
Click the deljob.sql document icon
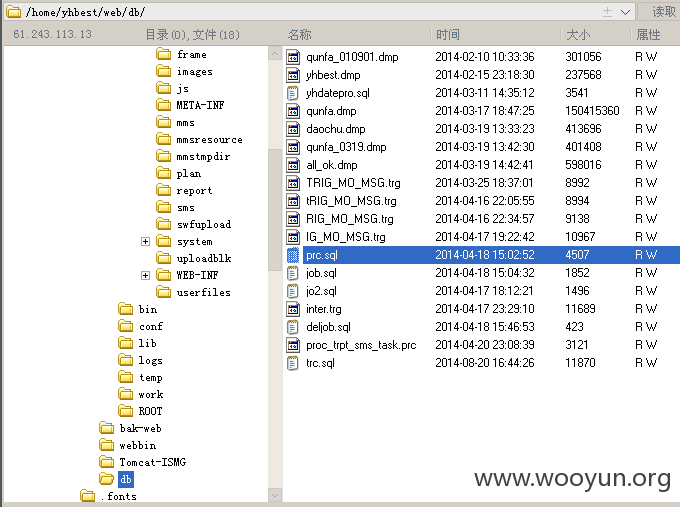click(293, 327)
